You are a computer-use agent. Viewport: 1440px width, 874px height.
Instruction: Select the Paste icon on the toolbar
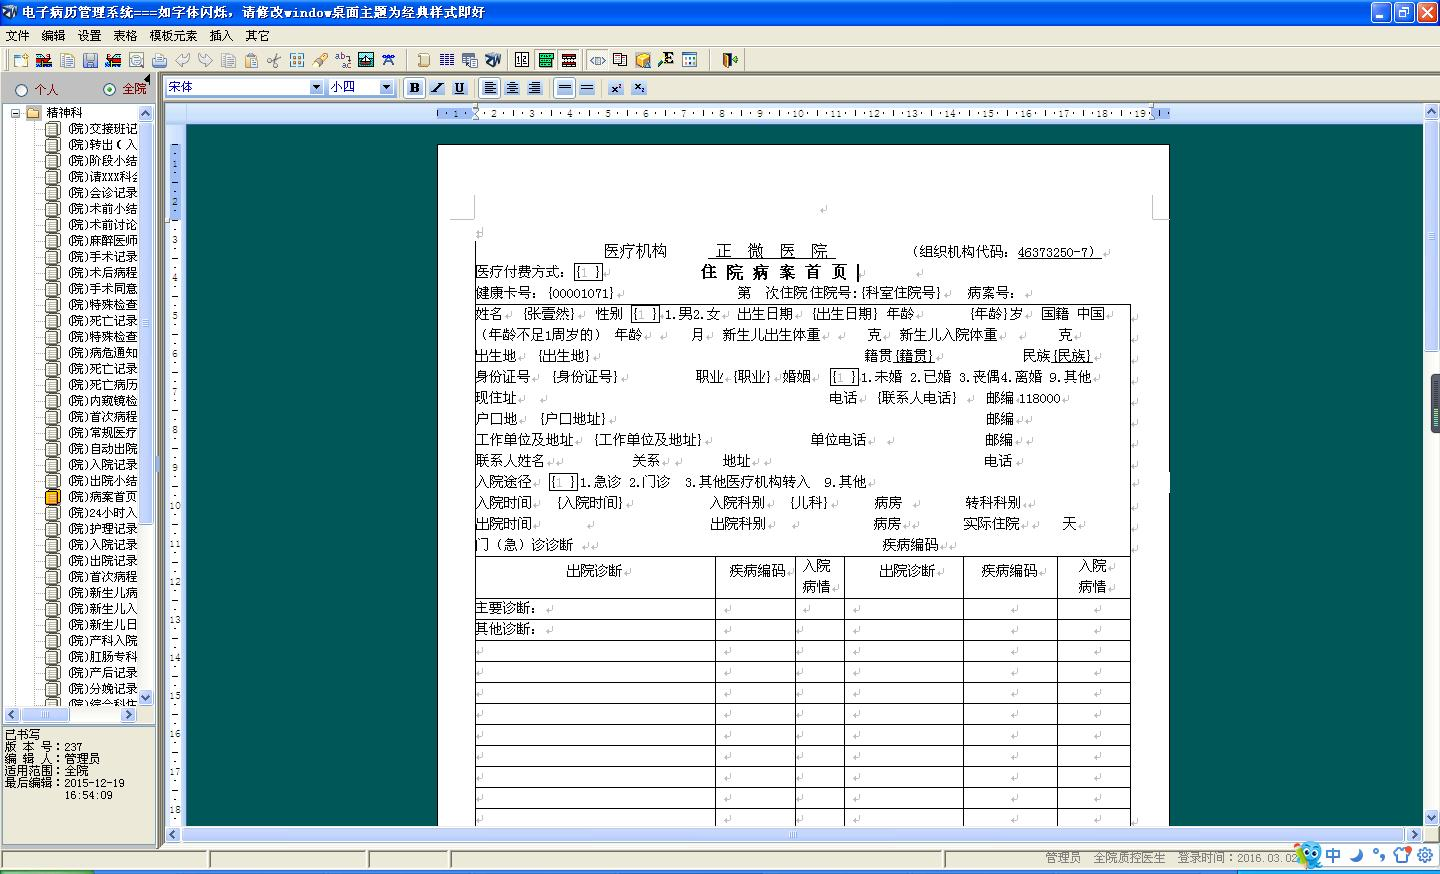(250, 60)
